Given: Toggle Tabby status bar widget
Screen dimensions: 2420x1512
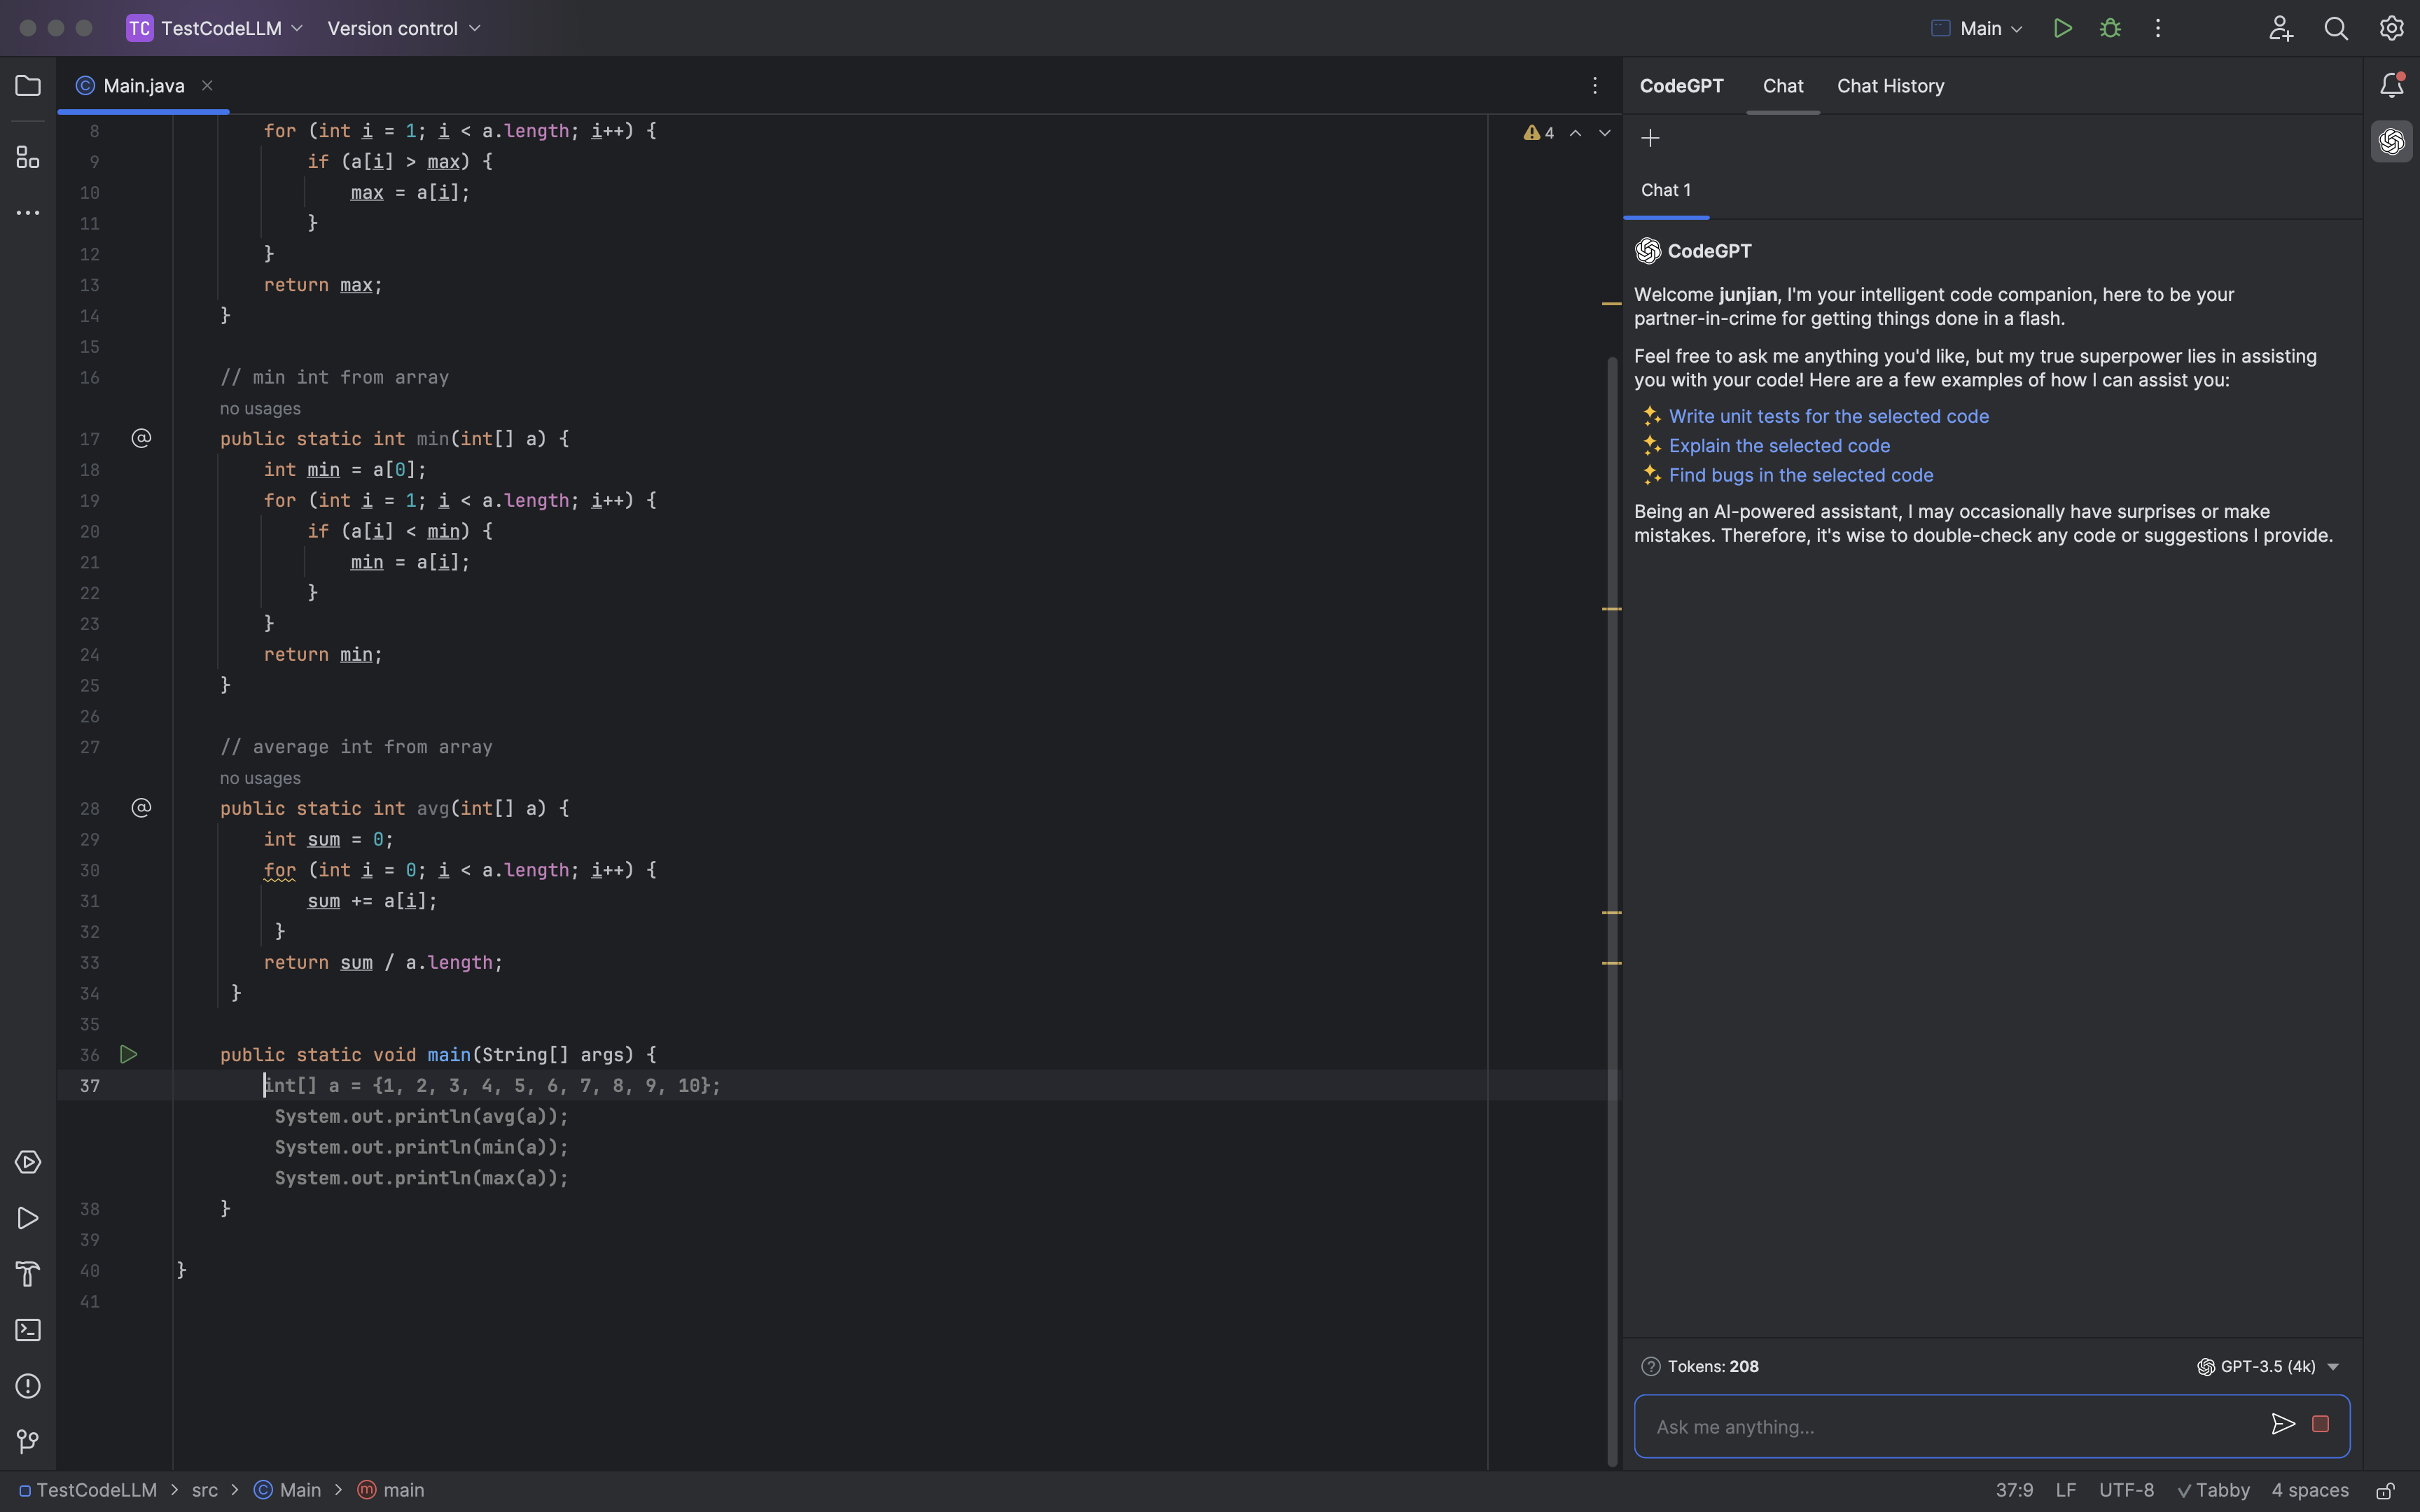Looking at the screenshot, I should [x=2213, y=1490].
